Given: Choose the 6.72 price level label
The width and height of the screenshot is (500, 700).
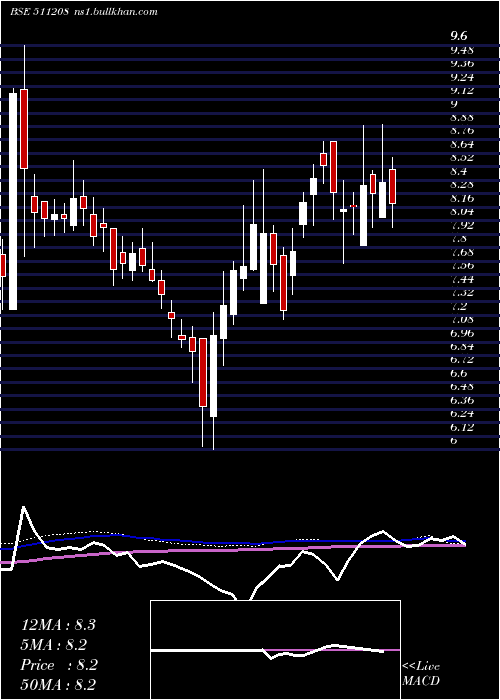Looking at the screenshot, I should point(462,360).
